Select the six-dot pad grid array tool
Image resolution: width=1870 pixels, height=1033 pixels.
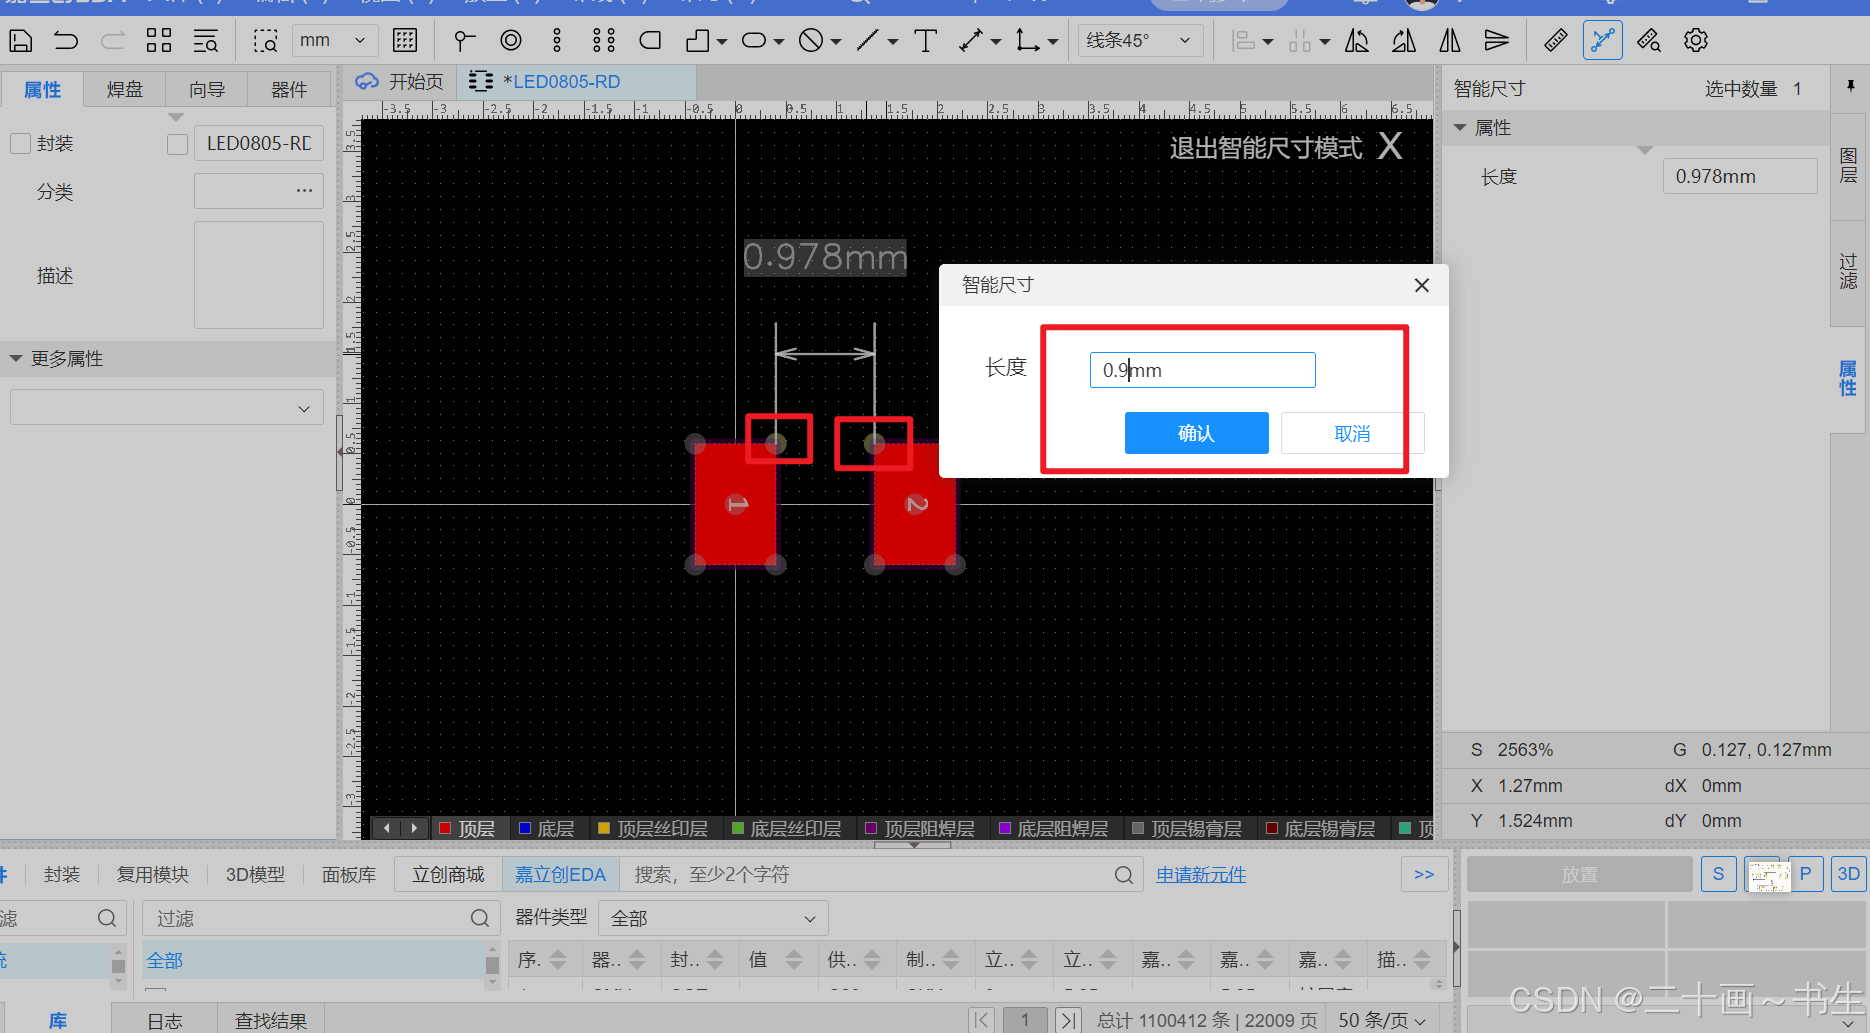tap(604, 41)
